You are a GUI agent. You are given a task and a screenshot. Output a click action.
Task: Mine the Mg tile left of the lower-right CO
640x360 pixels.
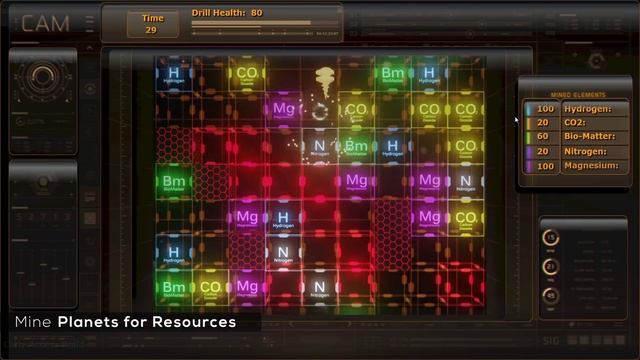429,218
